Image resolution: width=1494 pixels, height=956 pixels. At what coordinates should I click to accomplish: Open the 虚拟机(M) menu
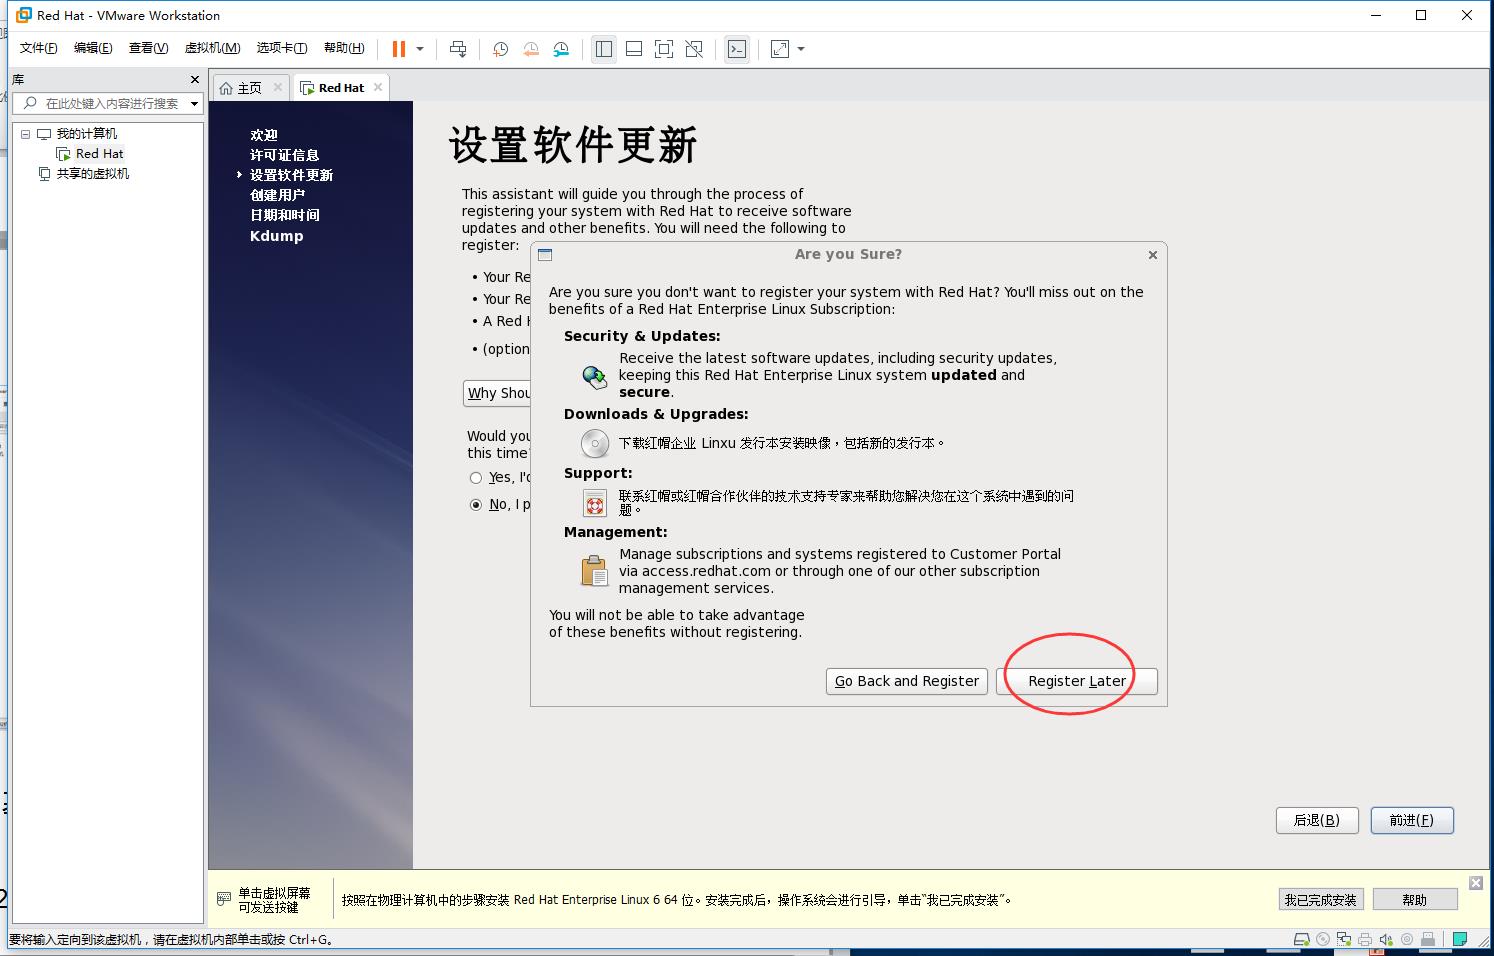[212, 48]
